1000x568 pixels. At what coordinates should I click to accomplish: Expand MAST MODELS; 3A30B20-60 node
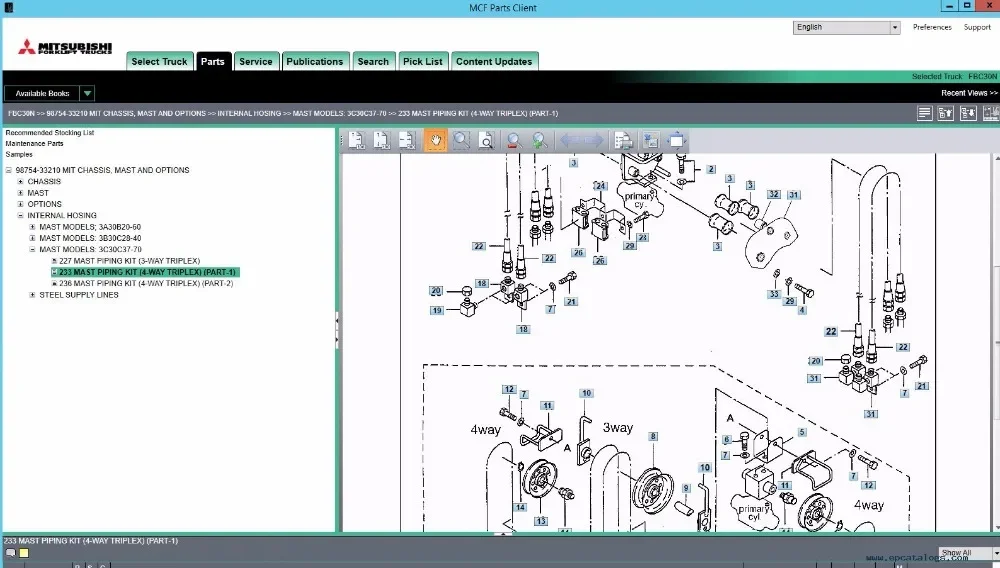33,227
